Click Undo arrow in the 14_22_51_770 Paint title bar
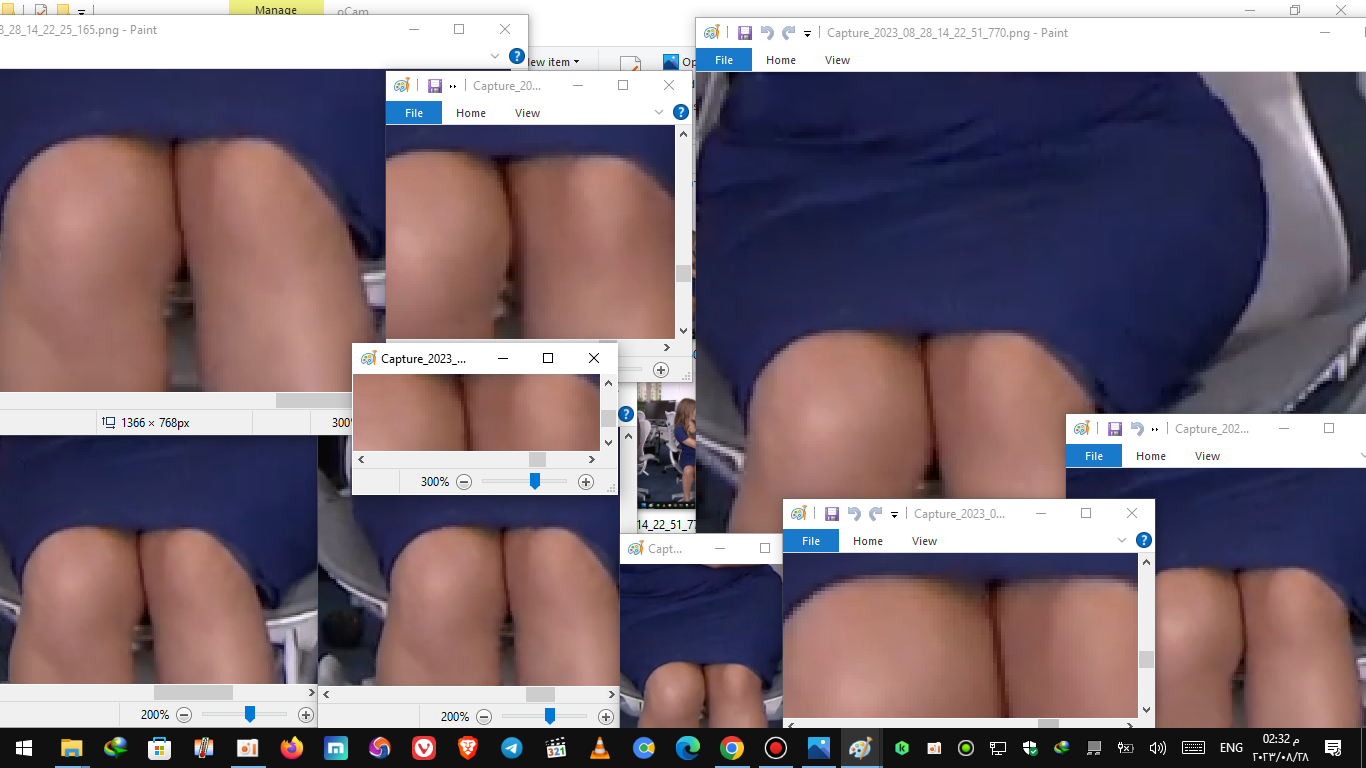Image resolution: width=1366 pixels, height=768 pixels. (x=767, y=33)
